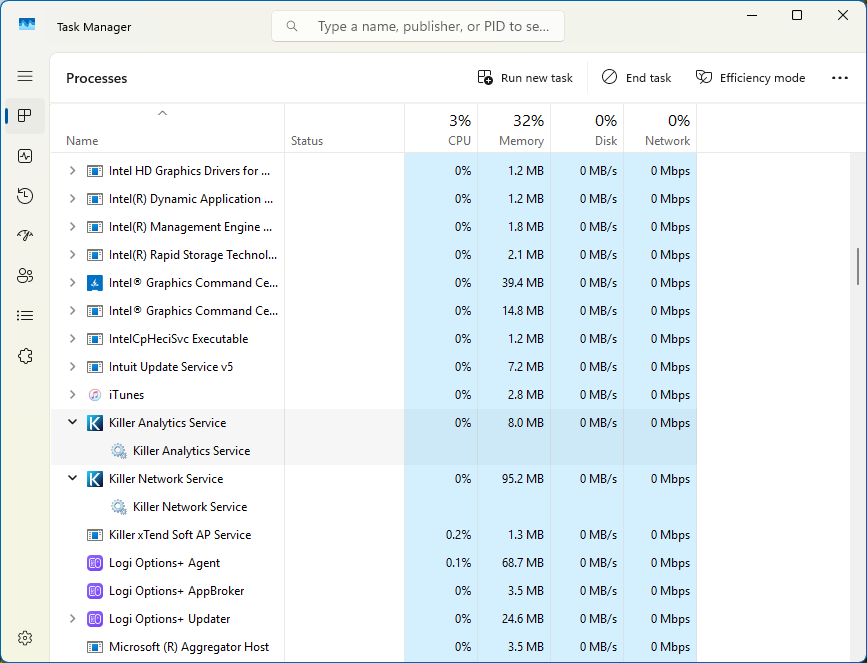Click 68.7 MB memory value
This screenshot has width=867, height=663.
(x=523, y=563)
